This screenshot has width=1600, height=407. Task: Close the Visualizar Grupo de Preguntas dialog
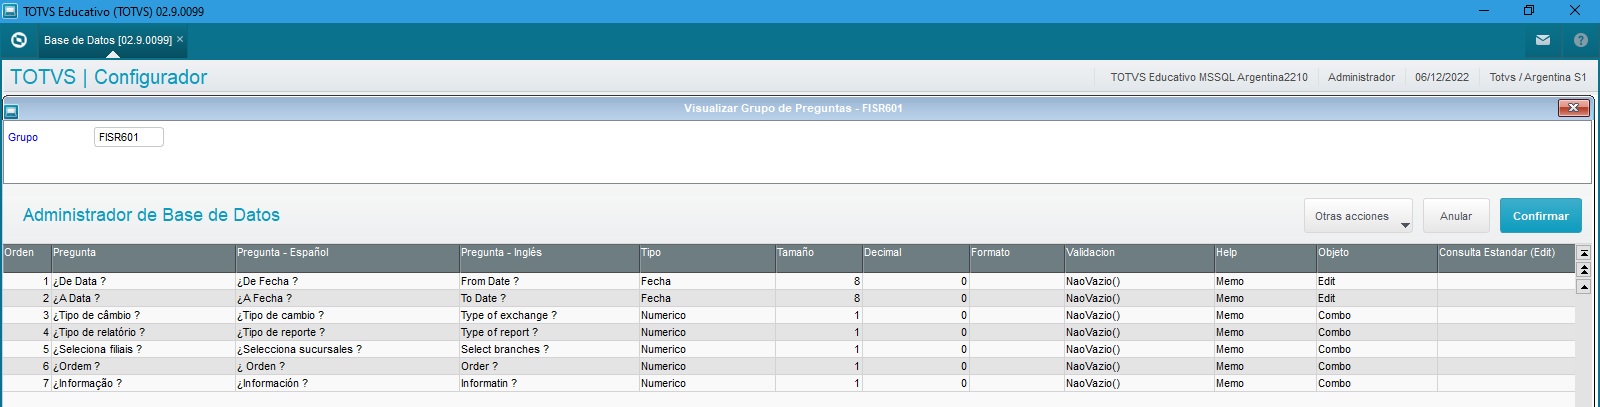coord(1573,108)
